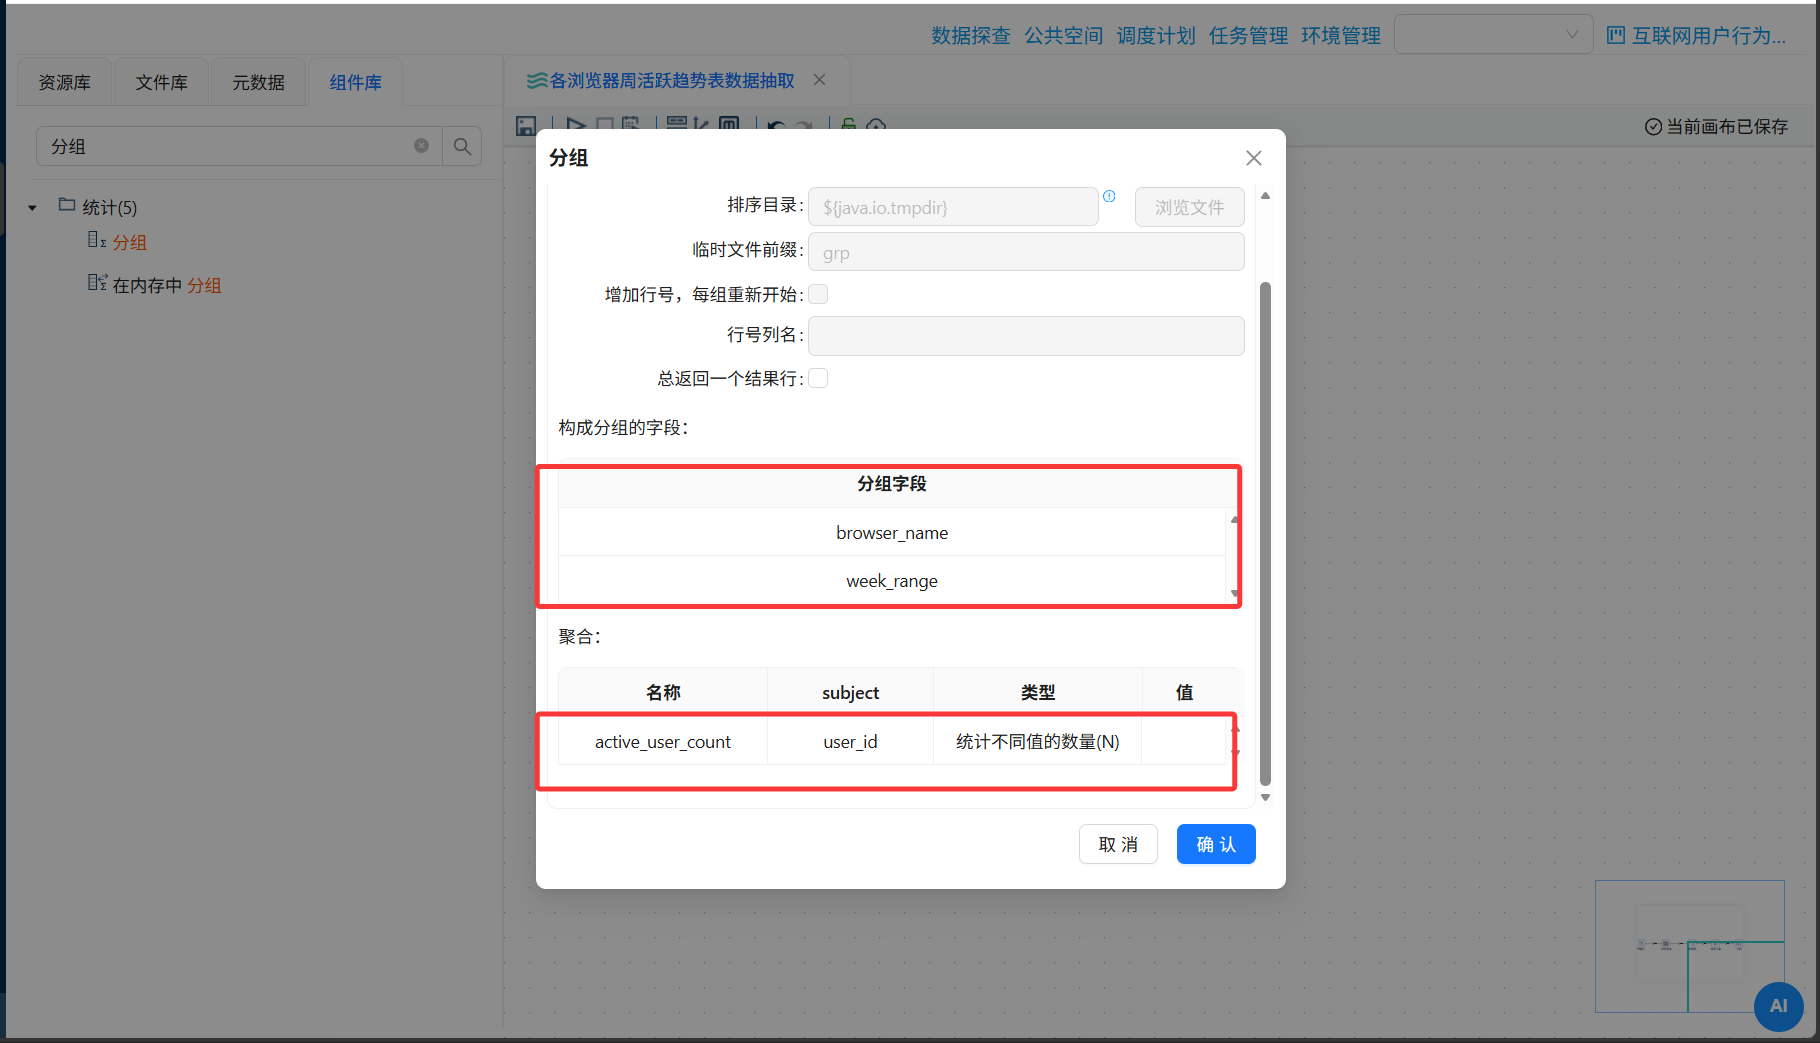
Task: Click the run (play) toolbar icon
Action: pos(575,124)
